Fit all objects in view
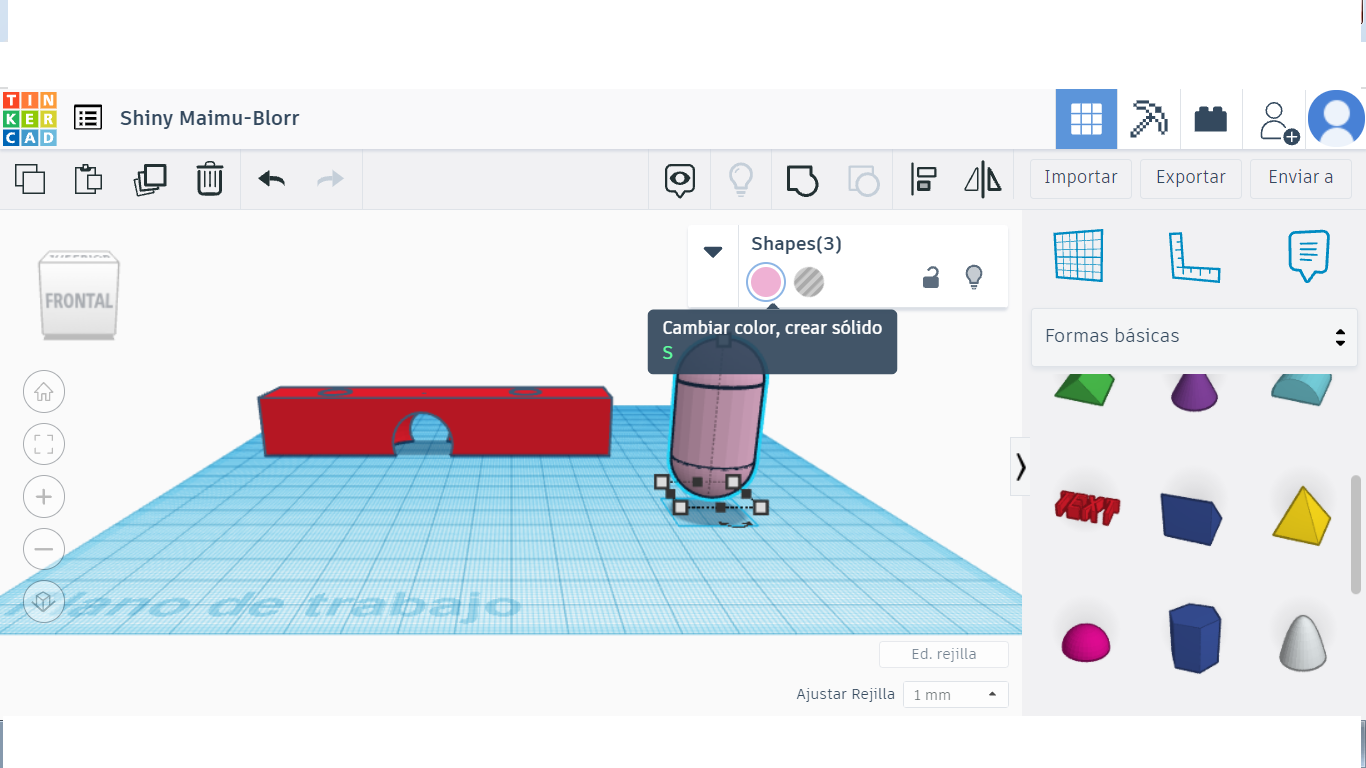Image resolution: width=1366 pixels, height=768 pixels. tap(44, 445)
